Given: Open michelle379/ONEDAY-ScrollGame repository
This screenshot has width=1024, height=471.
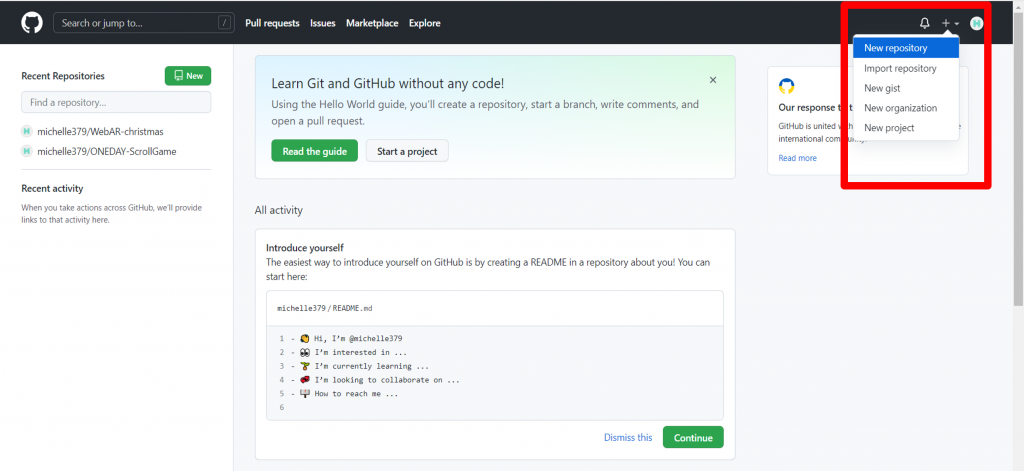Looking at the screenshot, I should [x=106, y=152].
